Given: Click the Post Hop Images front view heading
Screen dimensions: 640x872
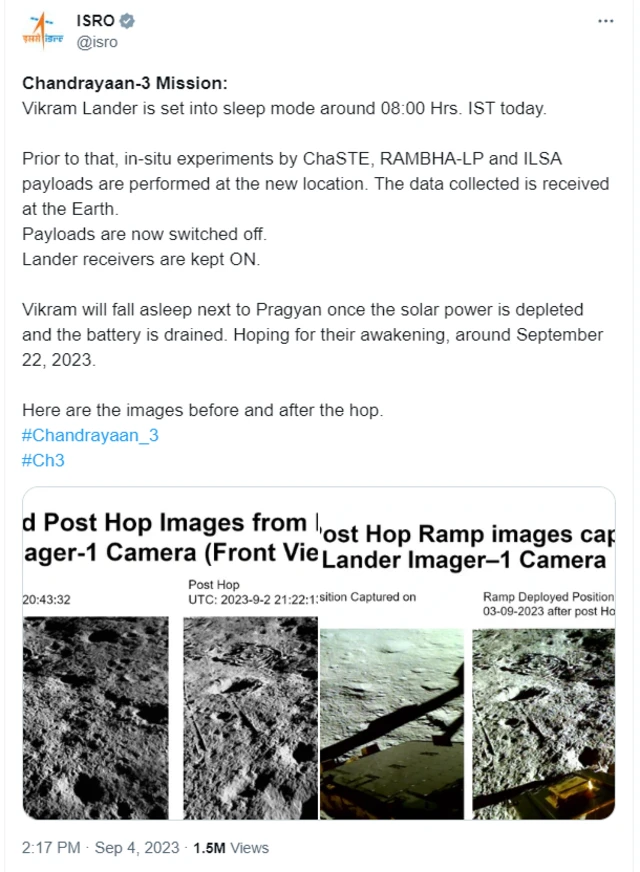Looking at the screenshot, I should pyautogui.click(x=171, y=537).
